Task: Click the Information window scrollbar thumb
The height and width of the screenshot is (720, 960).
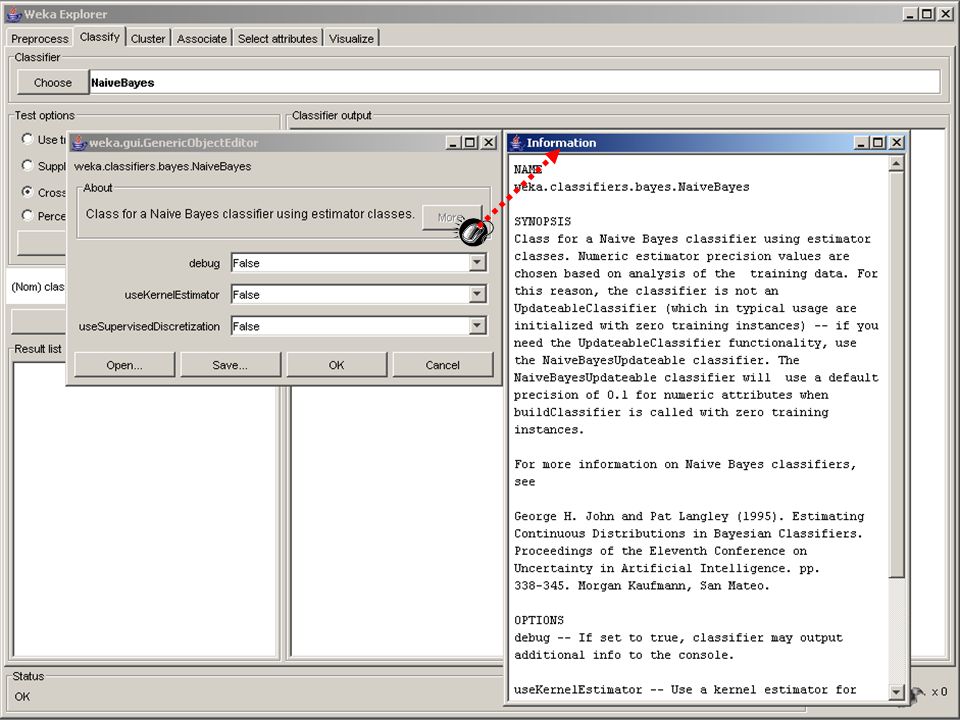Action: point(896,375)
